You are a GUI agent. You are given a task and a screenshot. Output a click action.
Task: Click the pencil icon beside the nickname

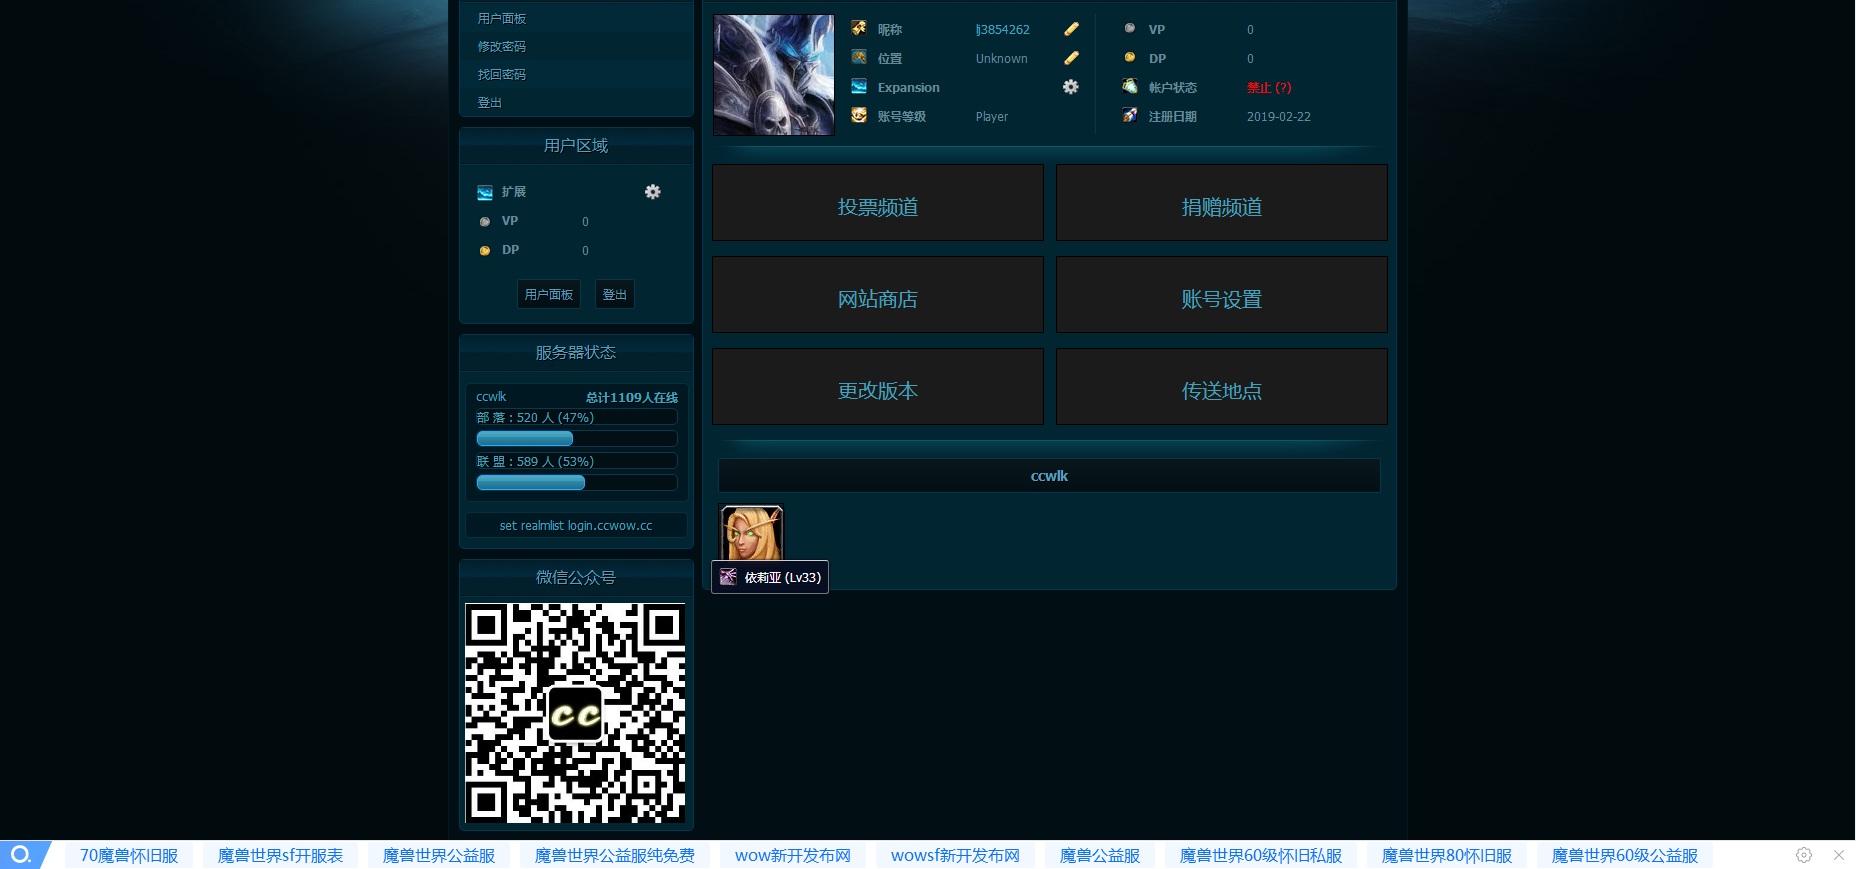point(1071,29)
